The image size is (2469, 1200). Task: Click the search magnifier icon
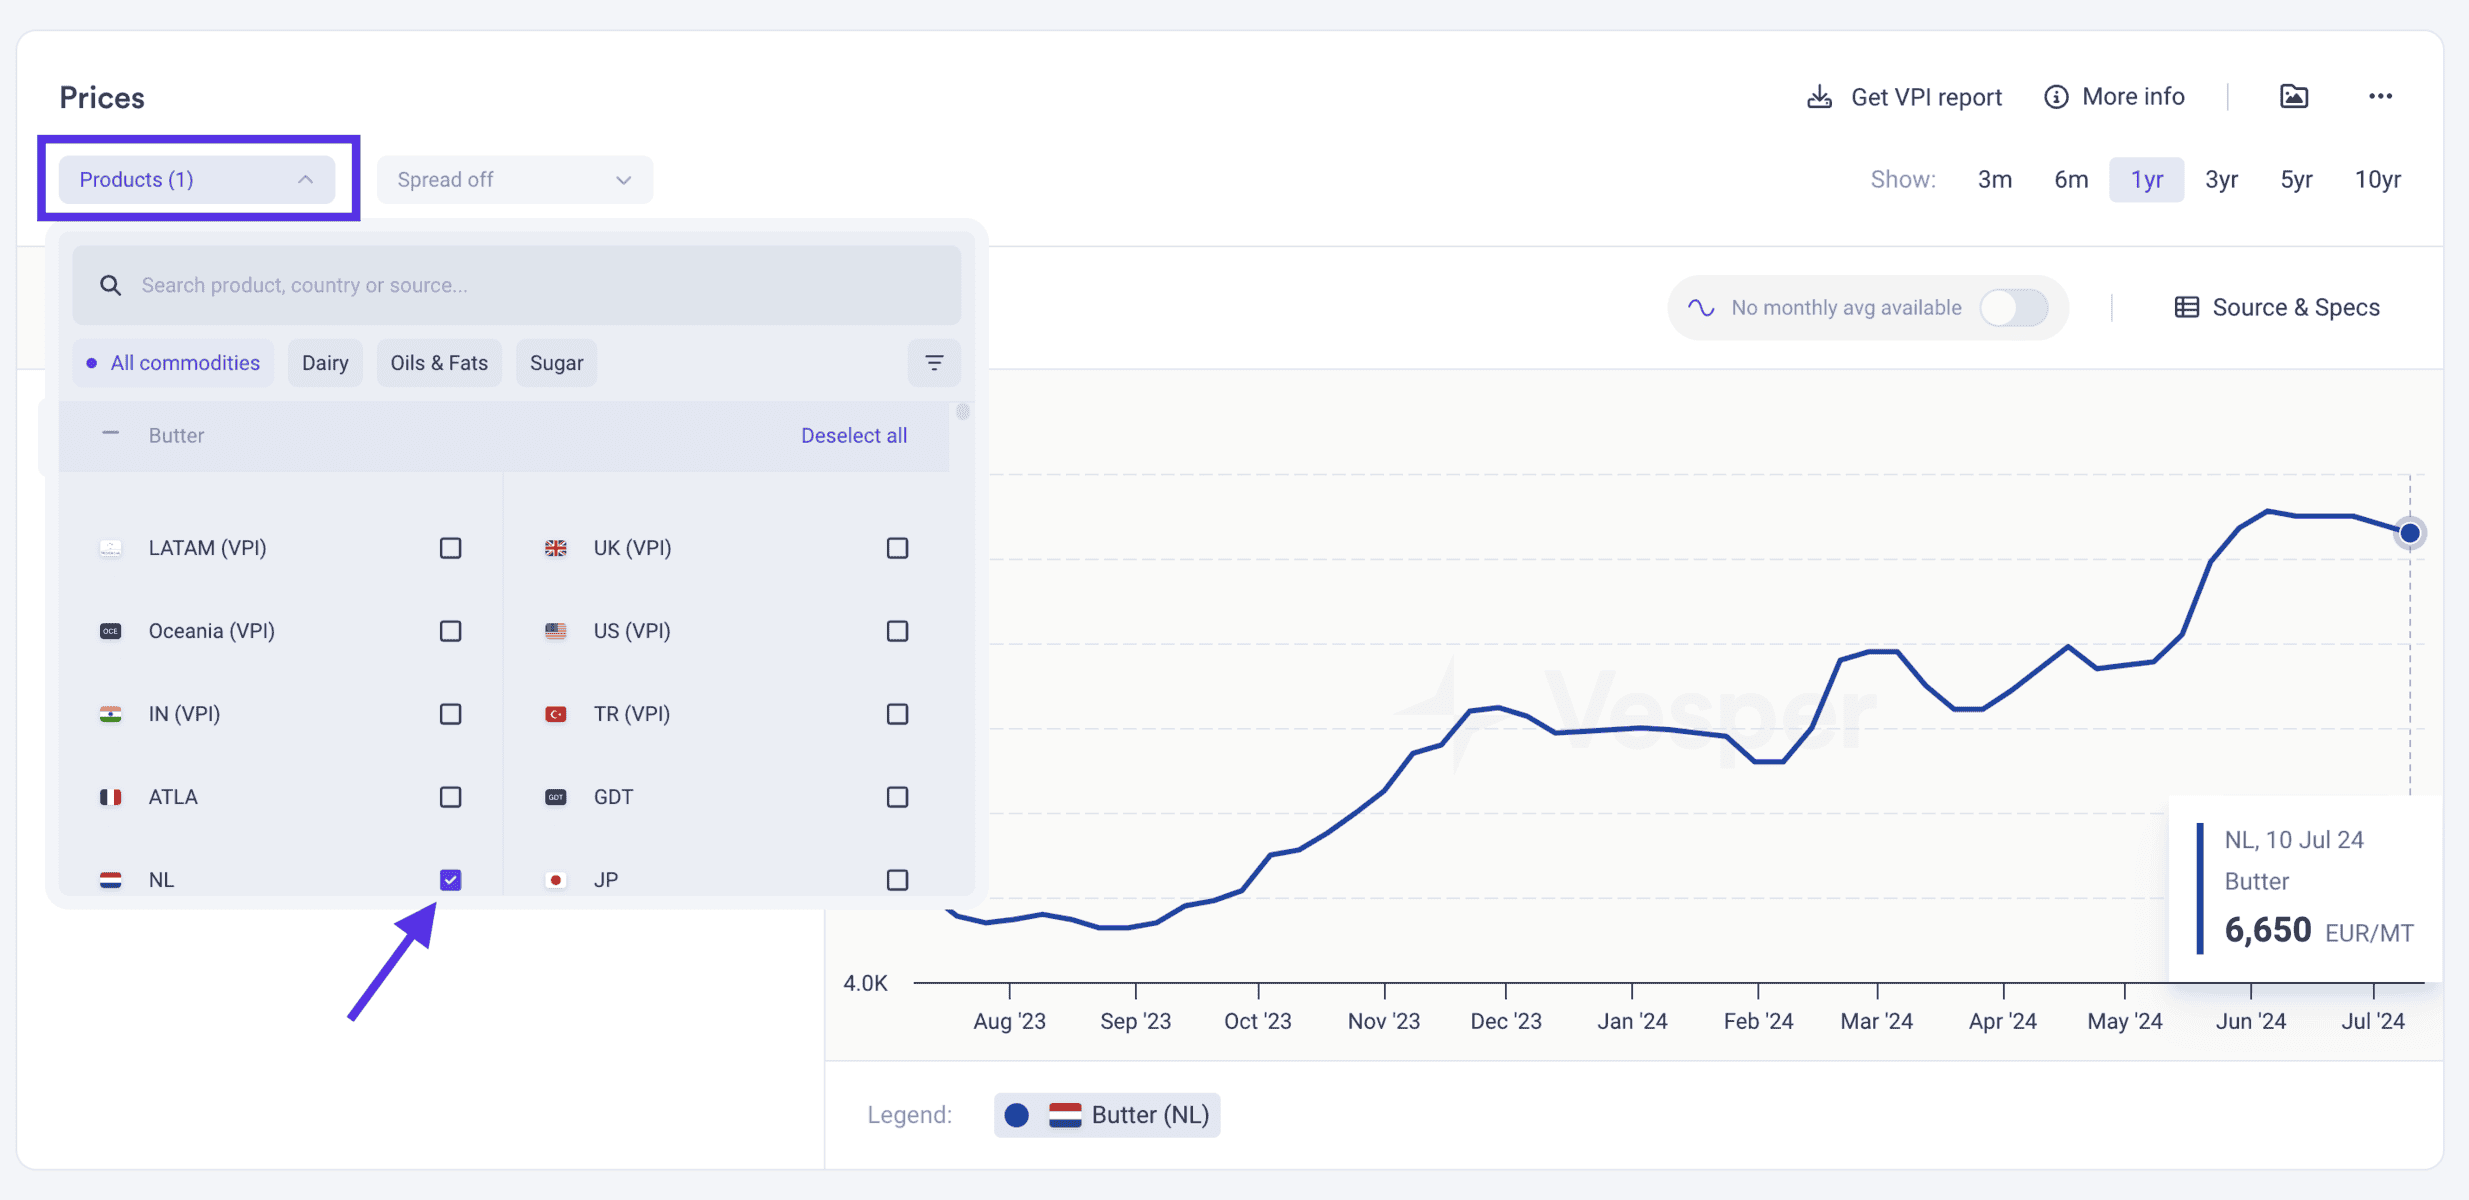coord(110,285)
